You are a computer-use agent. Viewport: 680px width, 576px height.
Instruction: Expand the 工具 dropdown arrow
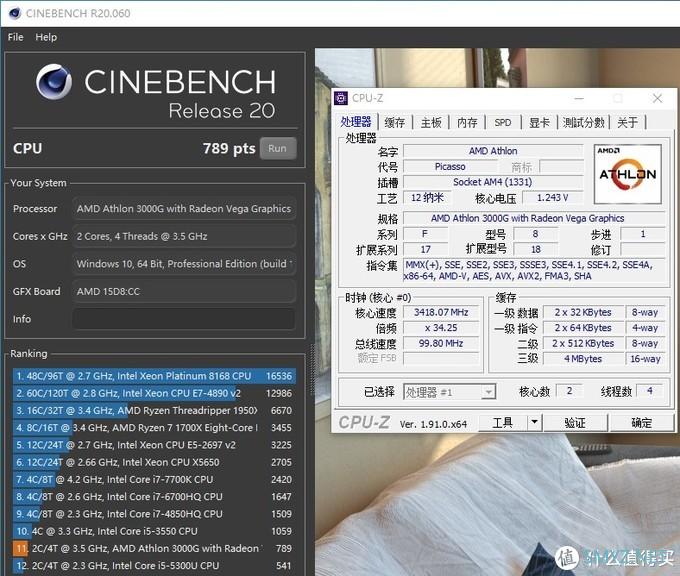pos(534,422)
